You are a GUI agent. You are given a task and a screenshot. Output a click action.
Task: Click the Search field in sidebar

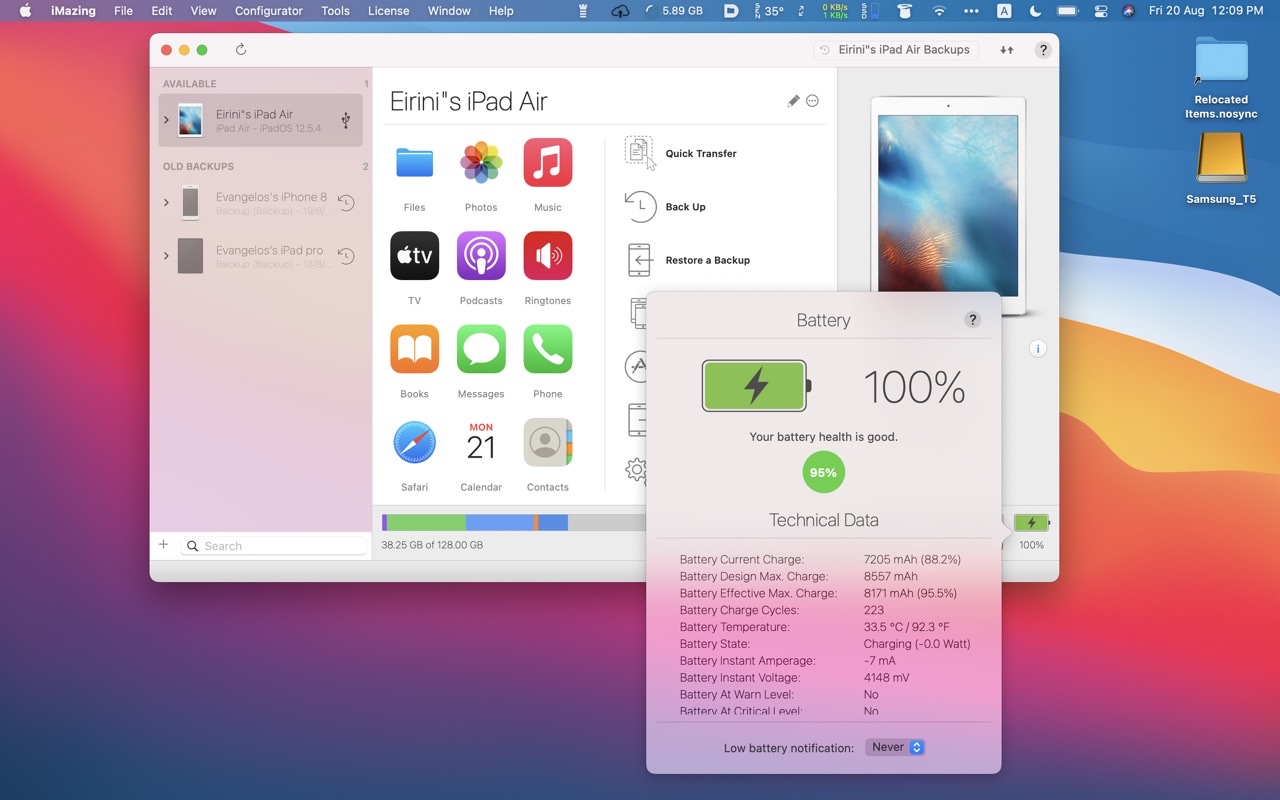coord(274,546)
